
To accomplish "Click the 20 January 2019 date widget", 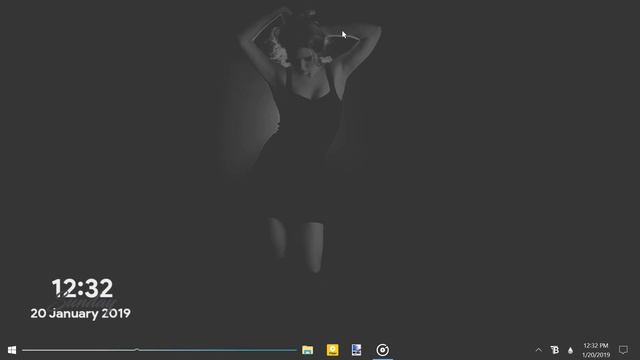I will click(80, 313).
